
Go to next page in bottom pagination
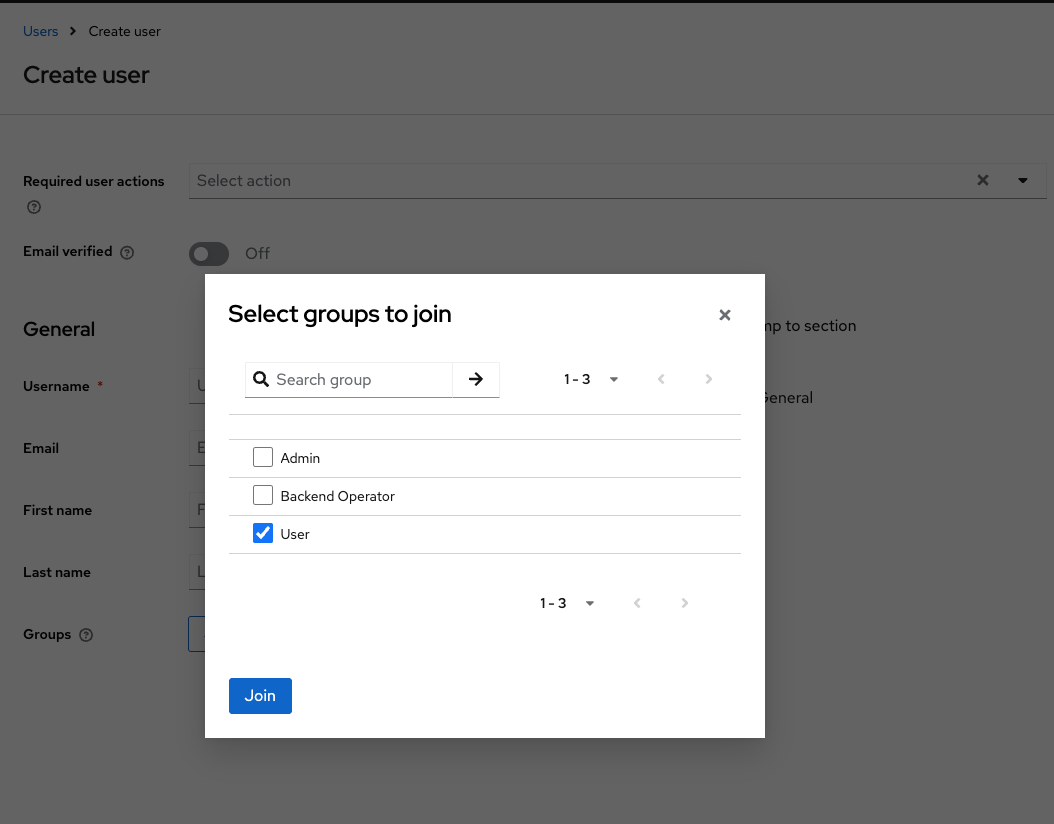[x=684, y=604]
